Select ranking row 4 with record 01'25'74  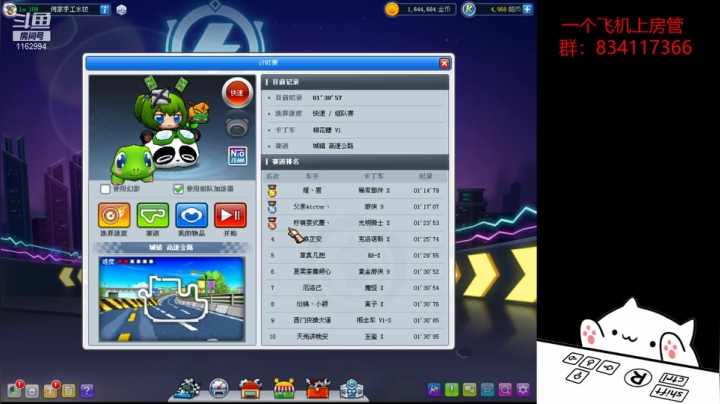point(355,239)
